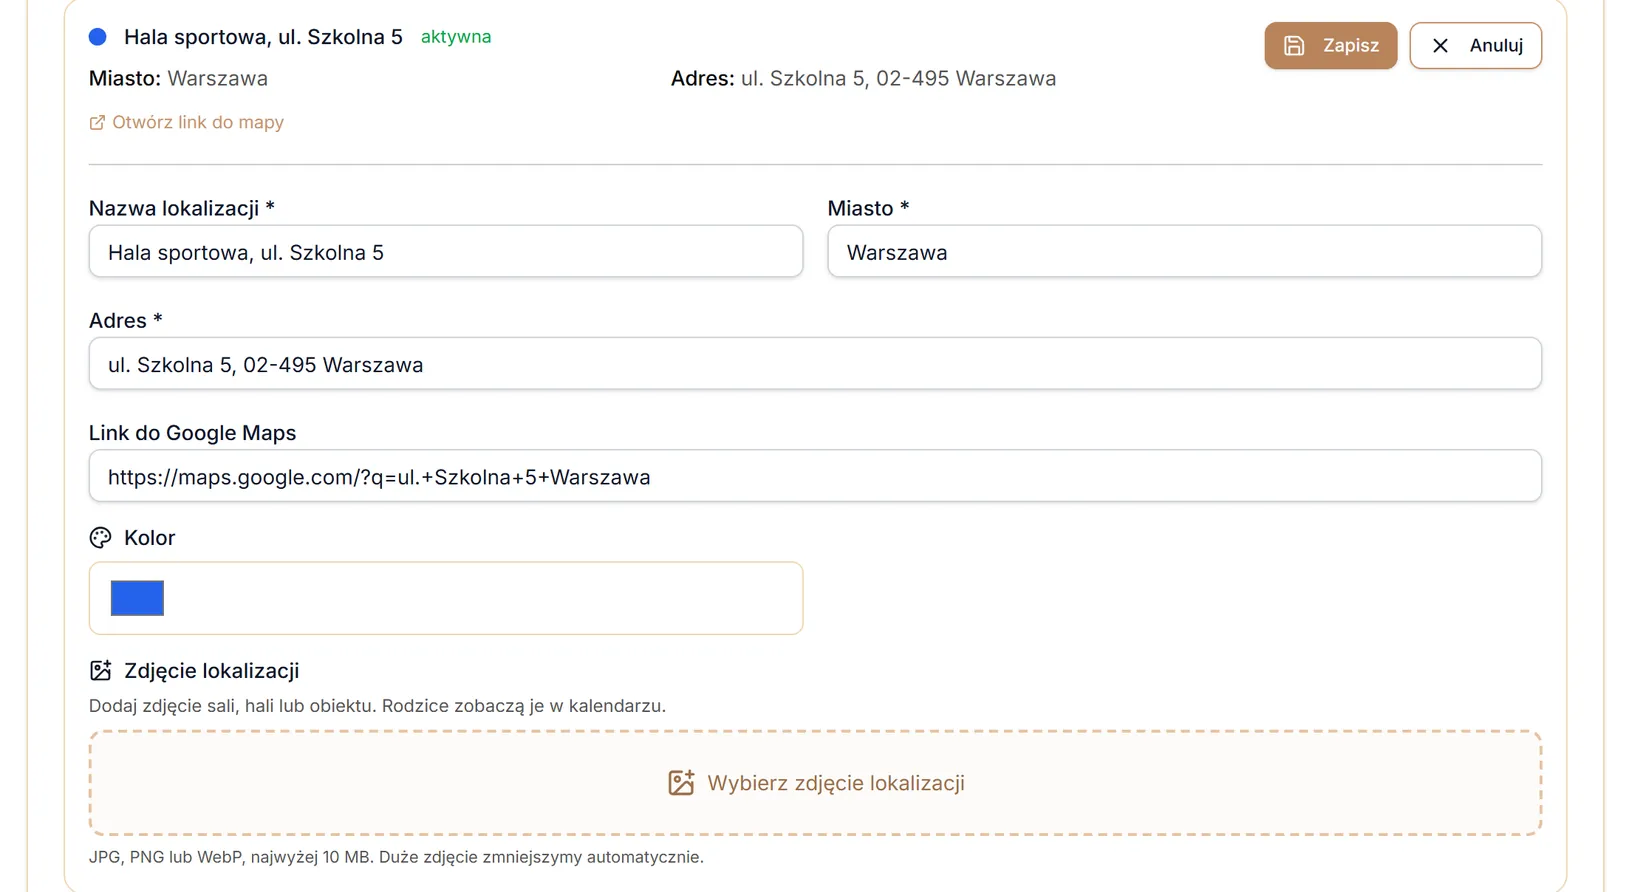
Task: Click the X icon in Anuluj button
Action: point(1440,46)
